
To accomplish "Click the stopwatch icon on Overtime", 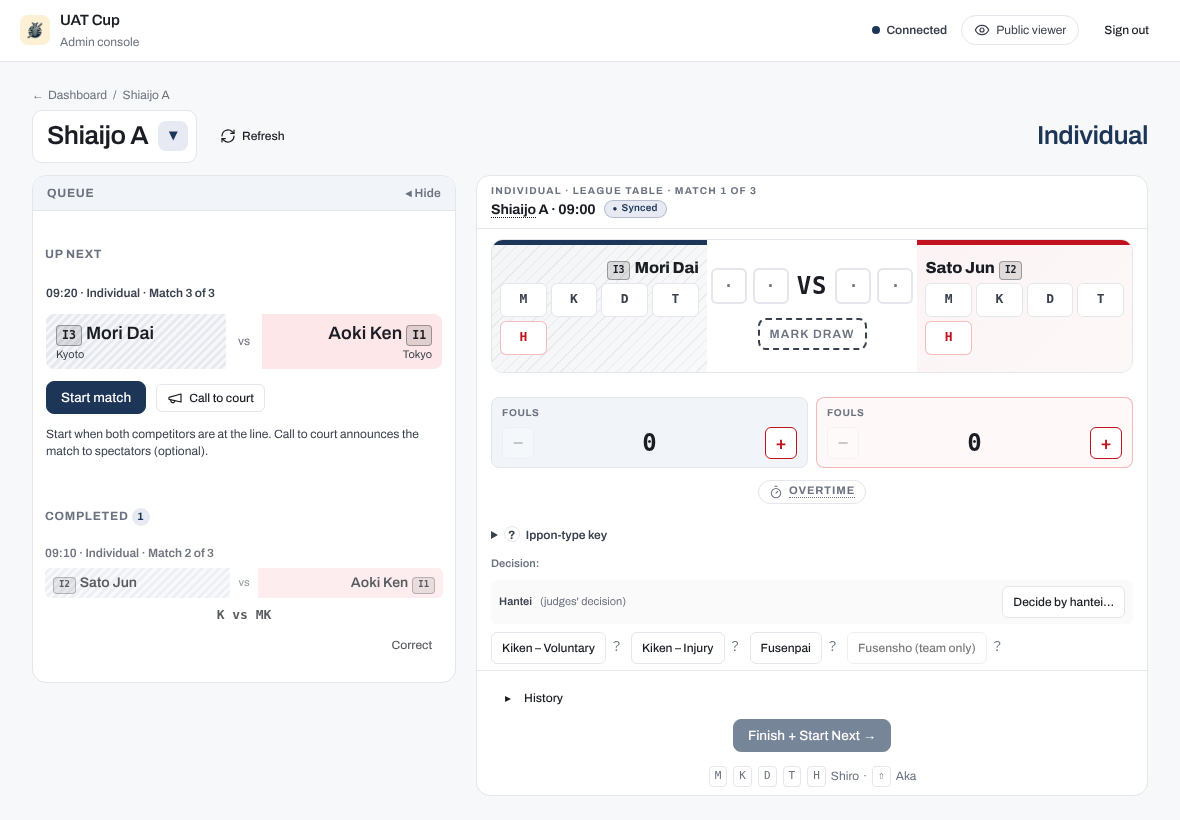I will (776, 492).
